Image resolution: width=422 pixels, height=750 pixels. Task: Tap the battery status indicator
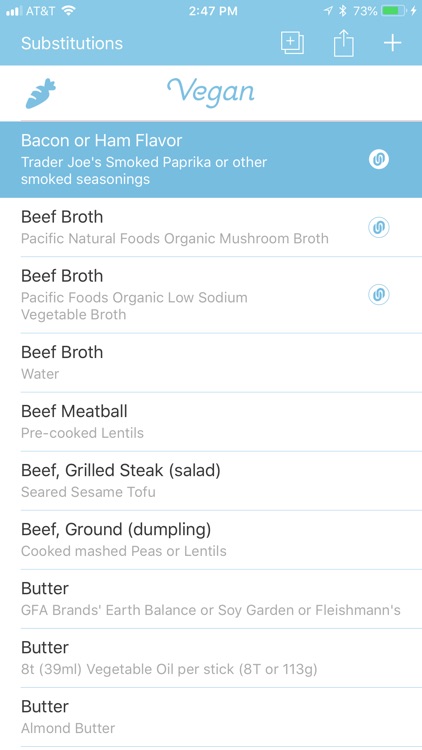(394, 11)
